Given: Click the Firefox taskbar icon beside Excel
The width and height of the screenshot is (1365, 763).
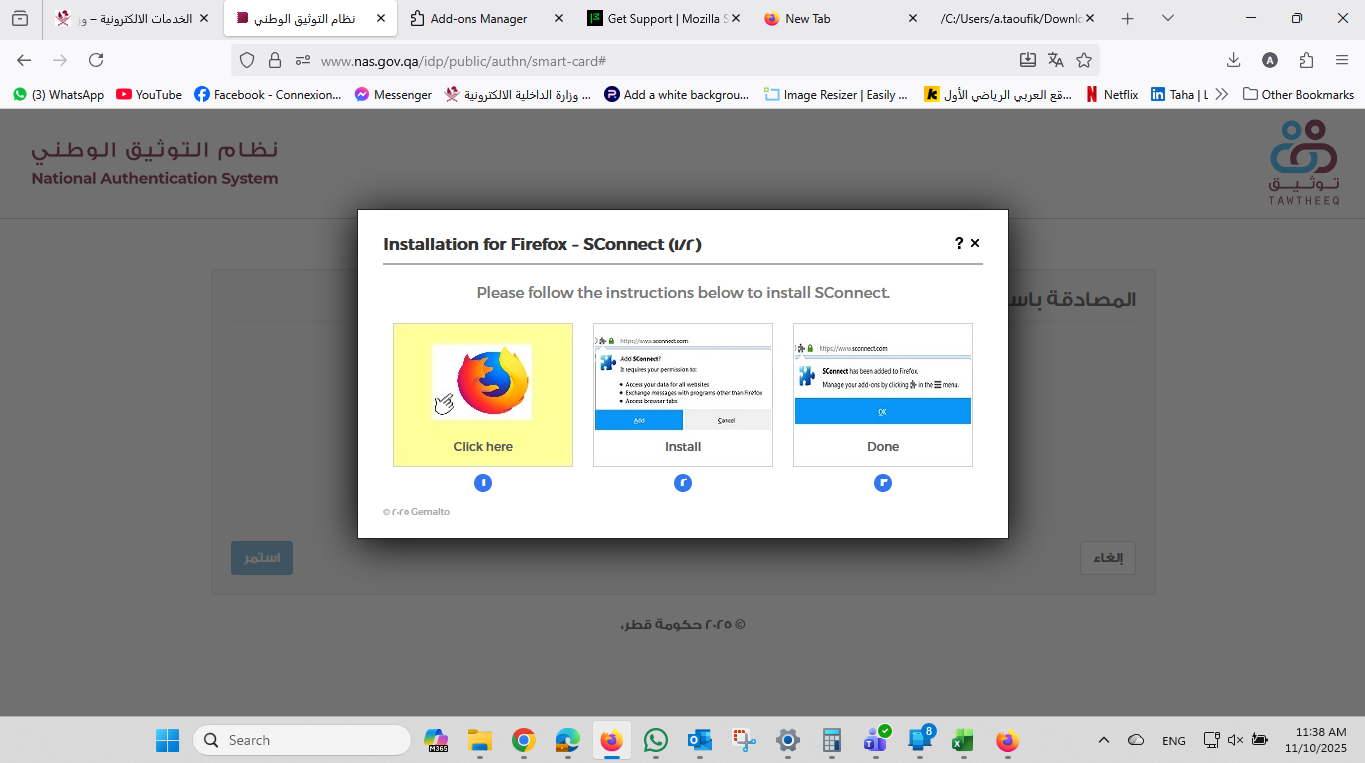Looking at the screenshot, I should [x=1007, y=740].
